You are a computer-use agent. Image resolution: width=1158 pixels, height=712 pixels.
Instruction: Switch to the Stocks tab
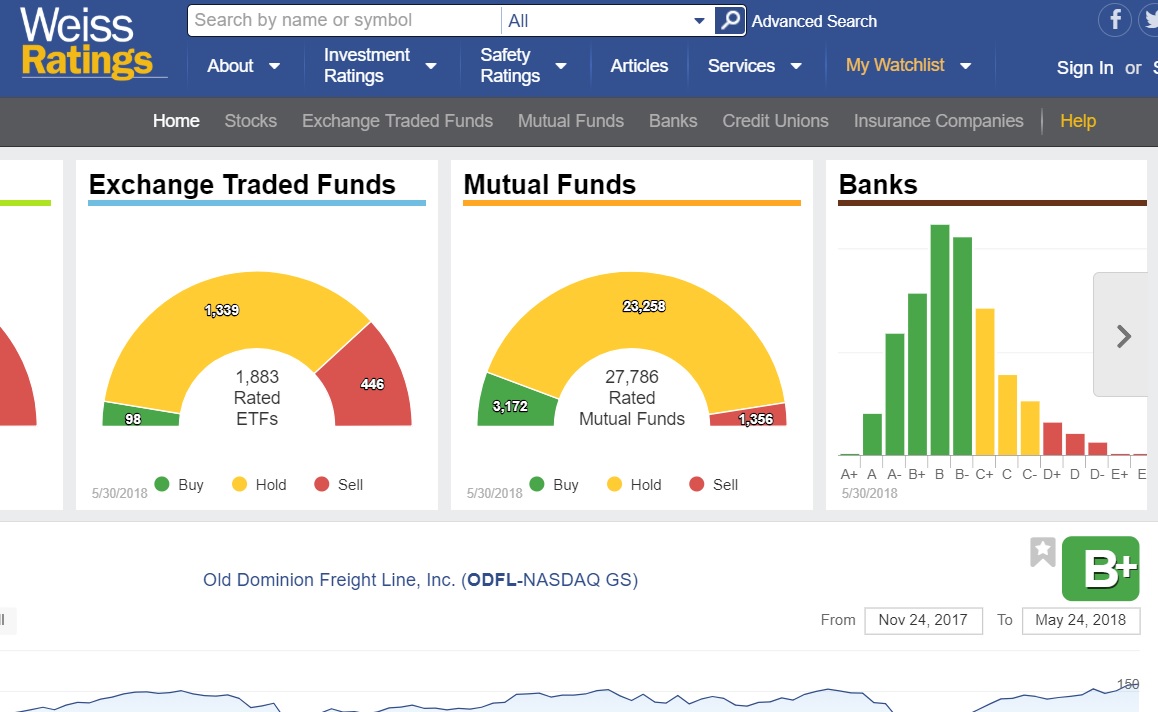[x=250, y=121]
